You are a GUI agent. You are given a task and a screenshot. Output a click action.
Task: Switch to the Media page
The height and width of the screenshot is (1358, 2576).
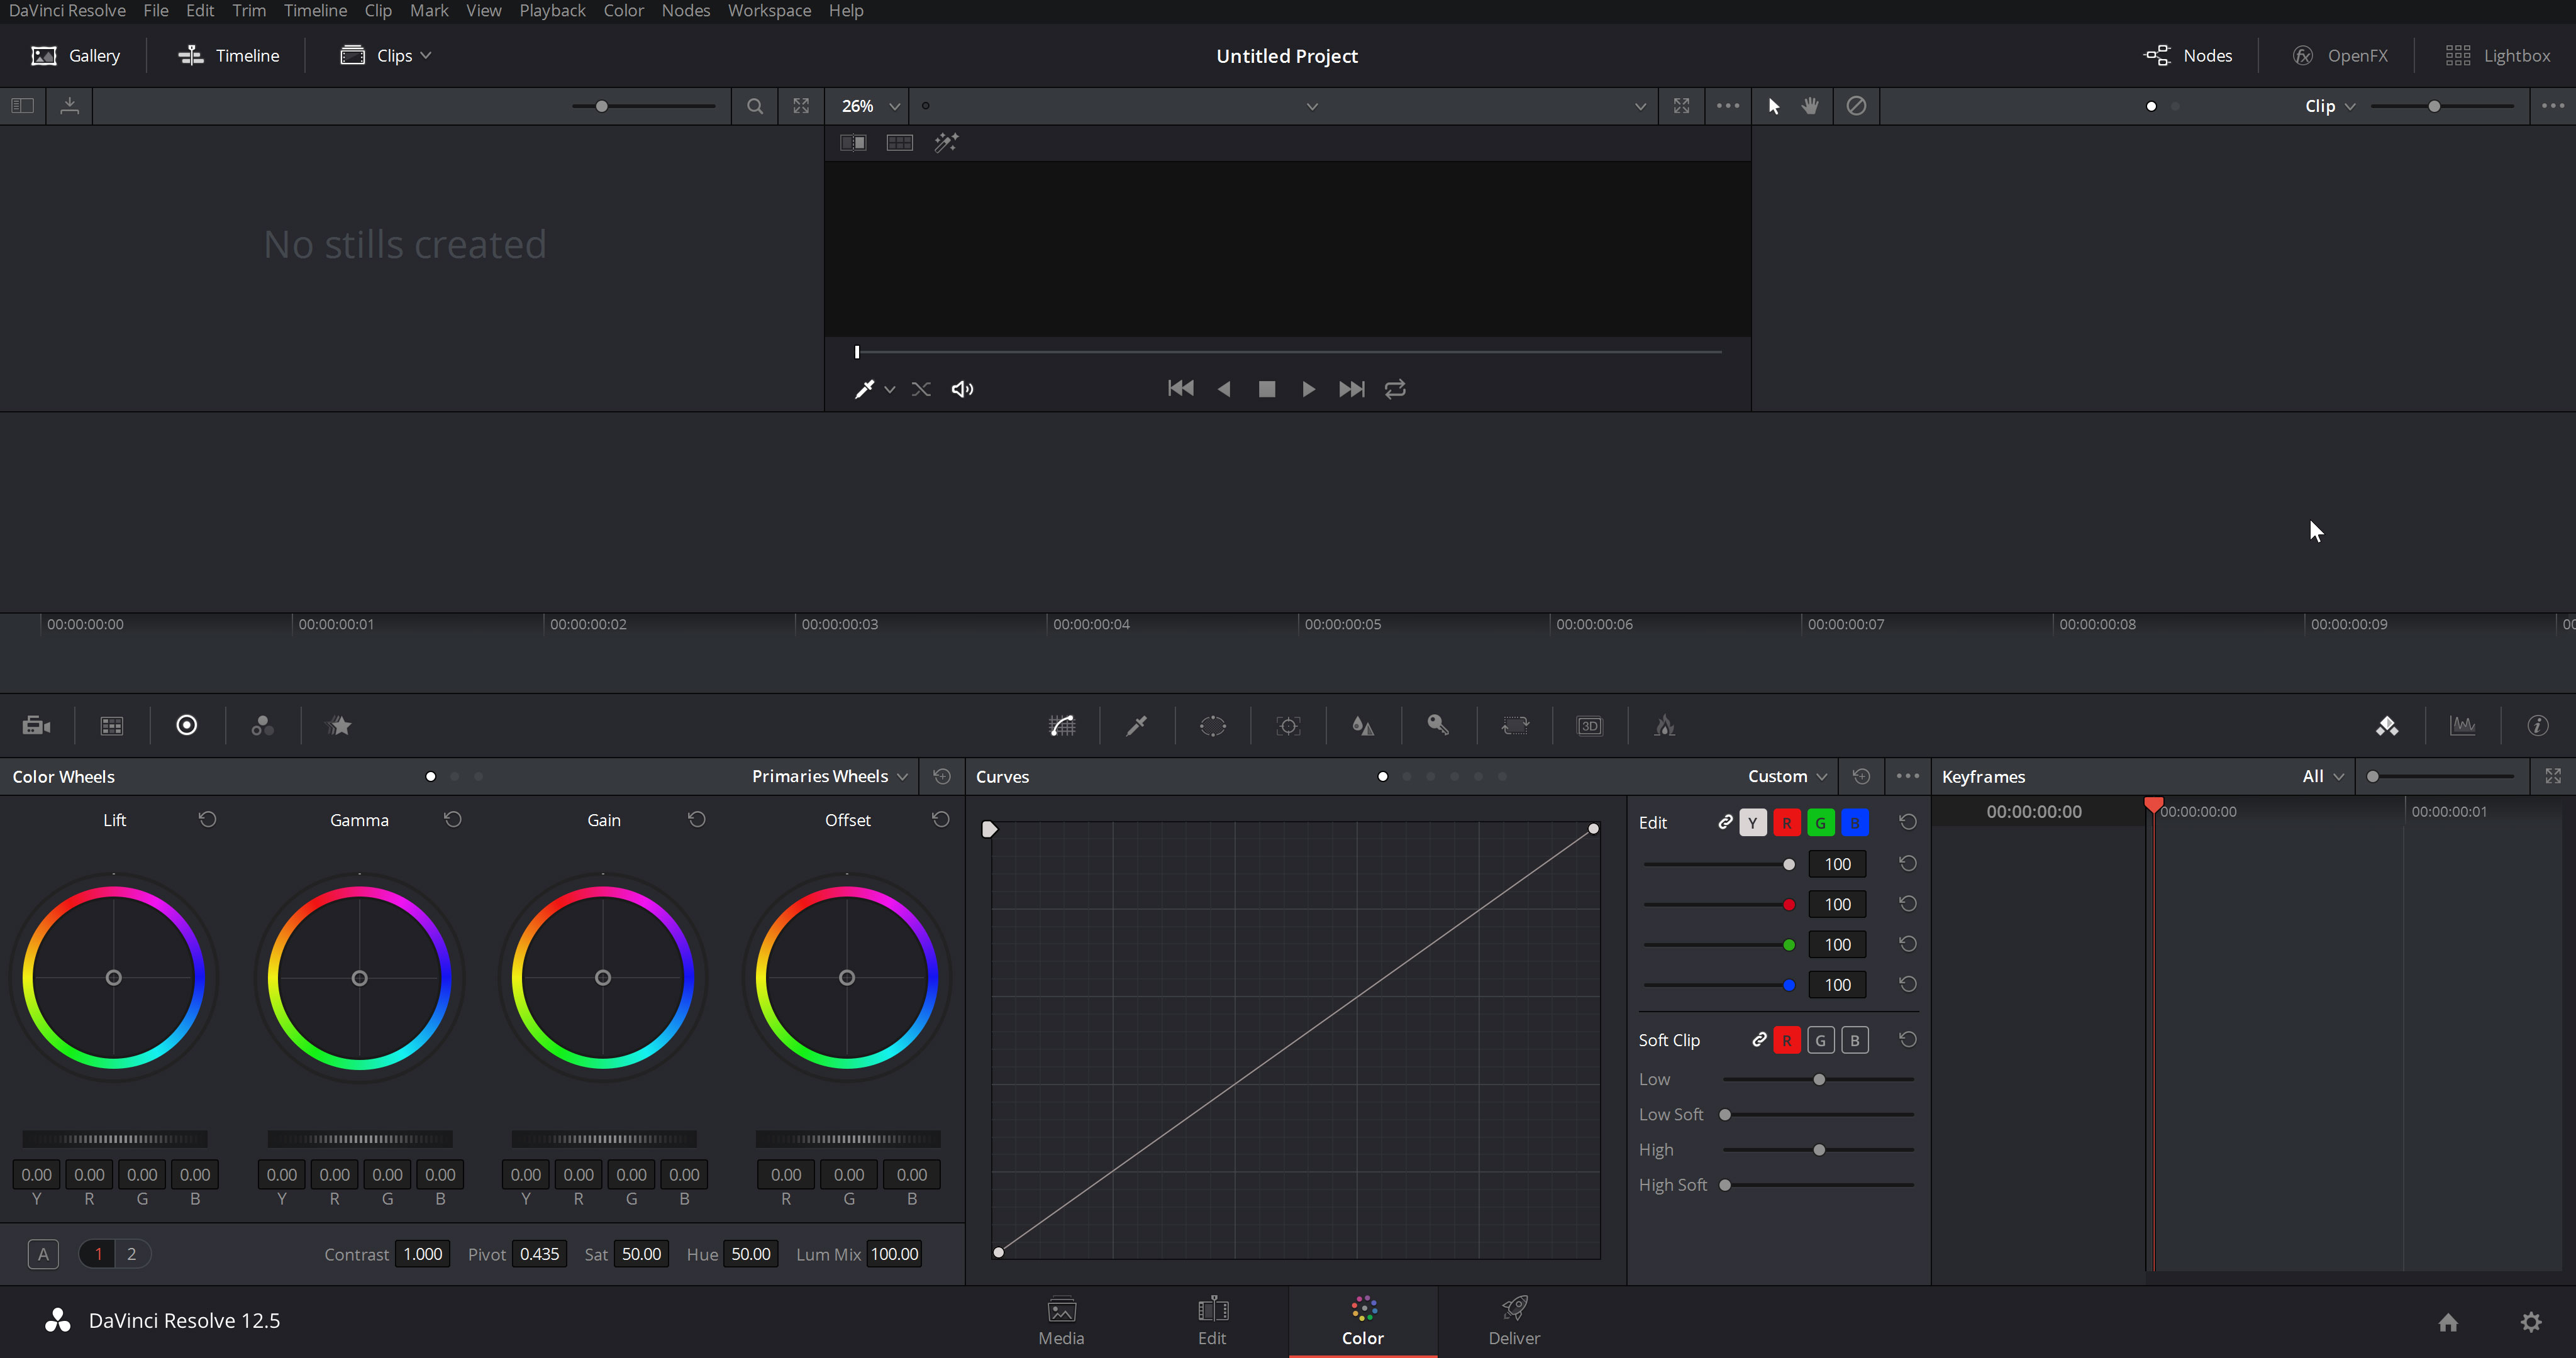click(1061, 1322)
